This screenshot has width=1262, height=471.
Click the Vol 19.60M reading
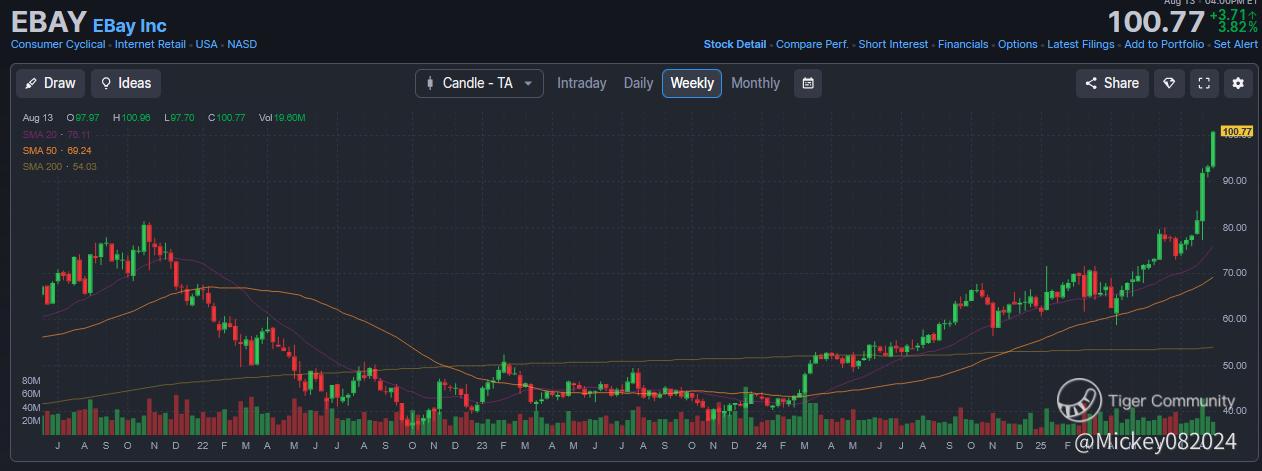pyautogui.click(x=282, y=118)
